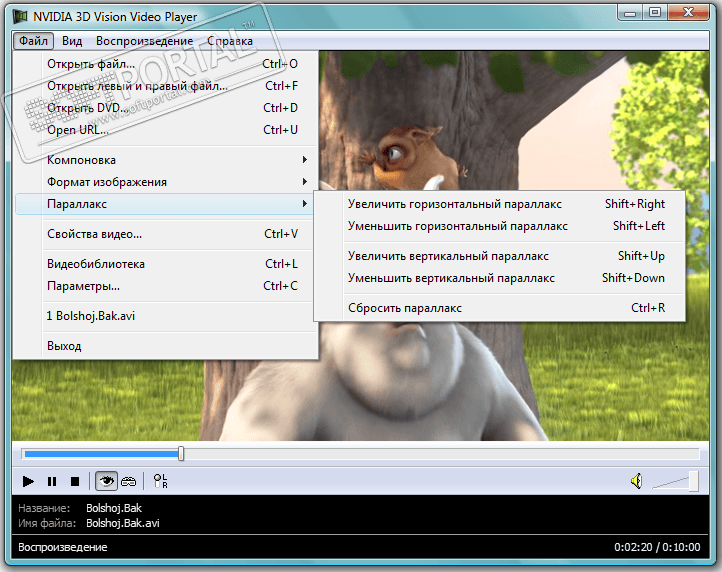Click the time display 0:02:20 / 0:10:00
722x572 pixels.
coord(657,547)
